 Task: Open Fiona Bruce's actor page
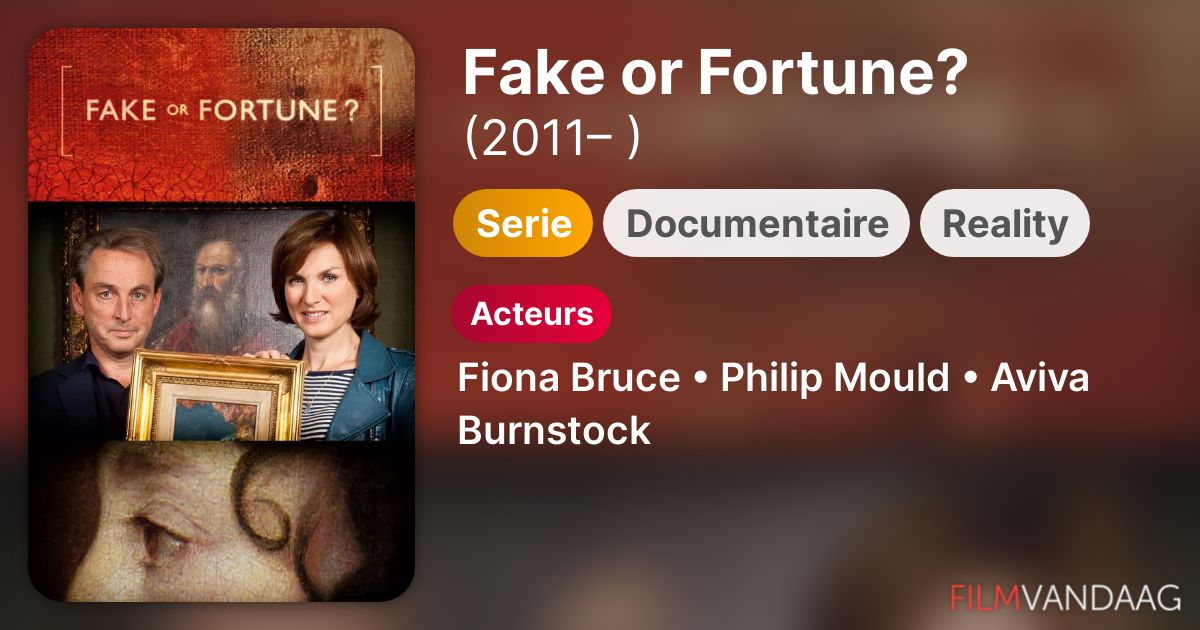click(x=564, y=379)
